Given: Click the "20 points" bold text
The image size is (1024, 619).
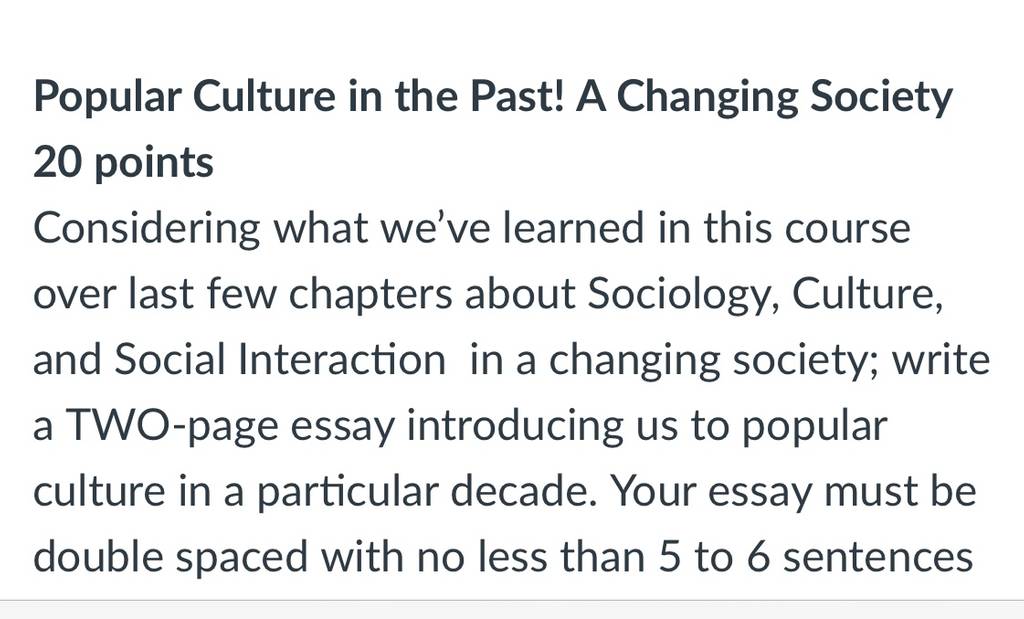Looking at the screenshot, I should click(123, 163).
